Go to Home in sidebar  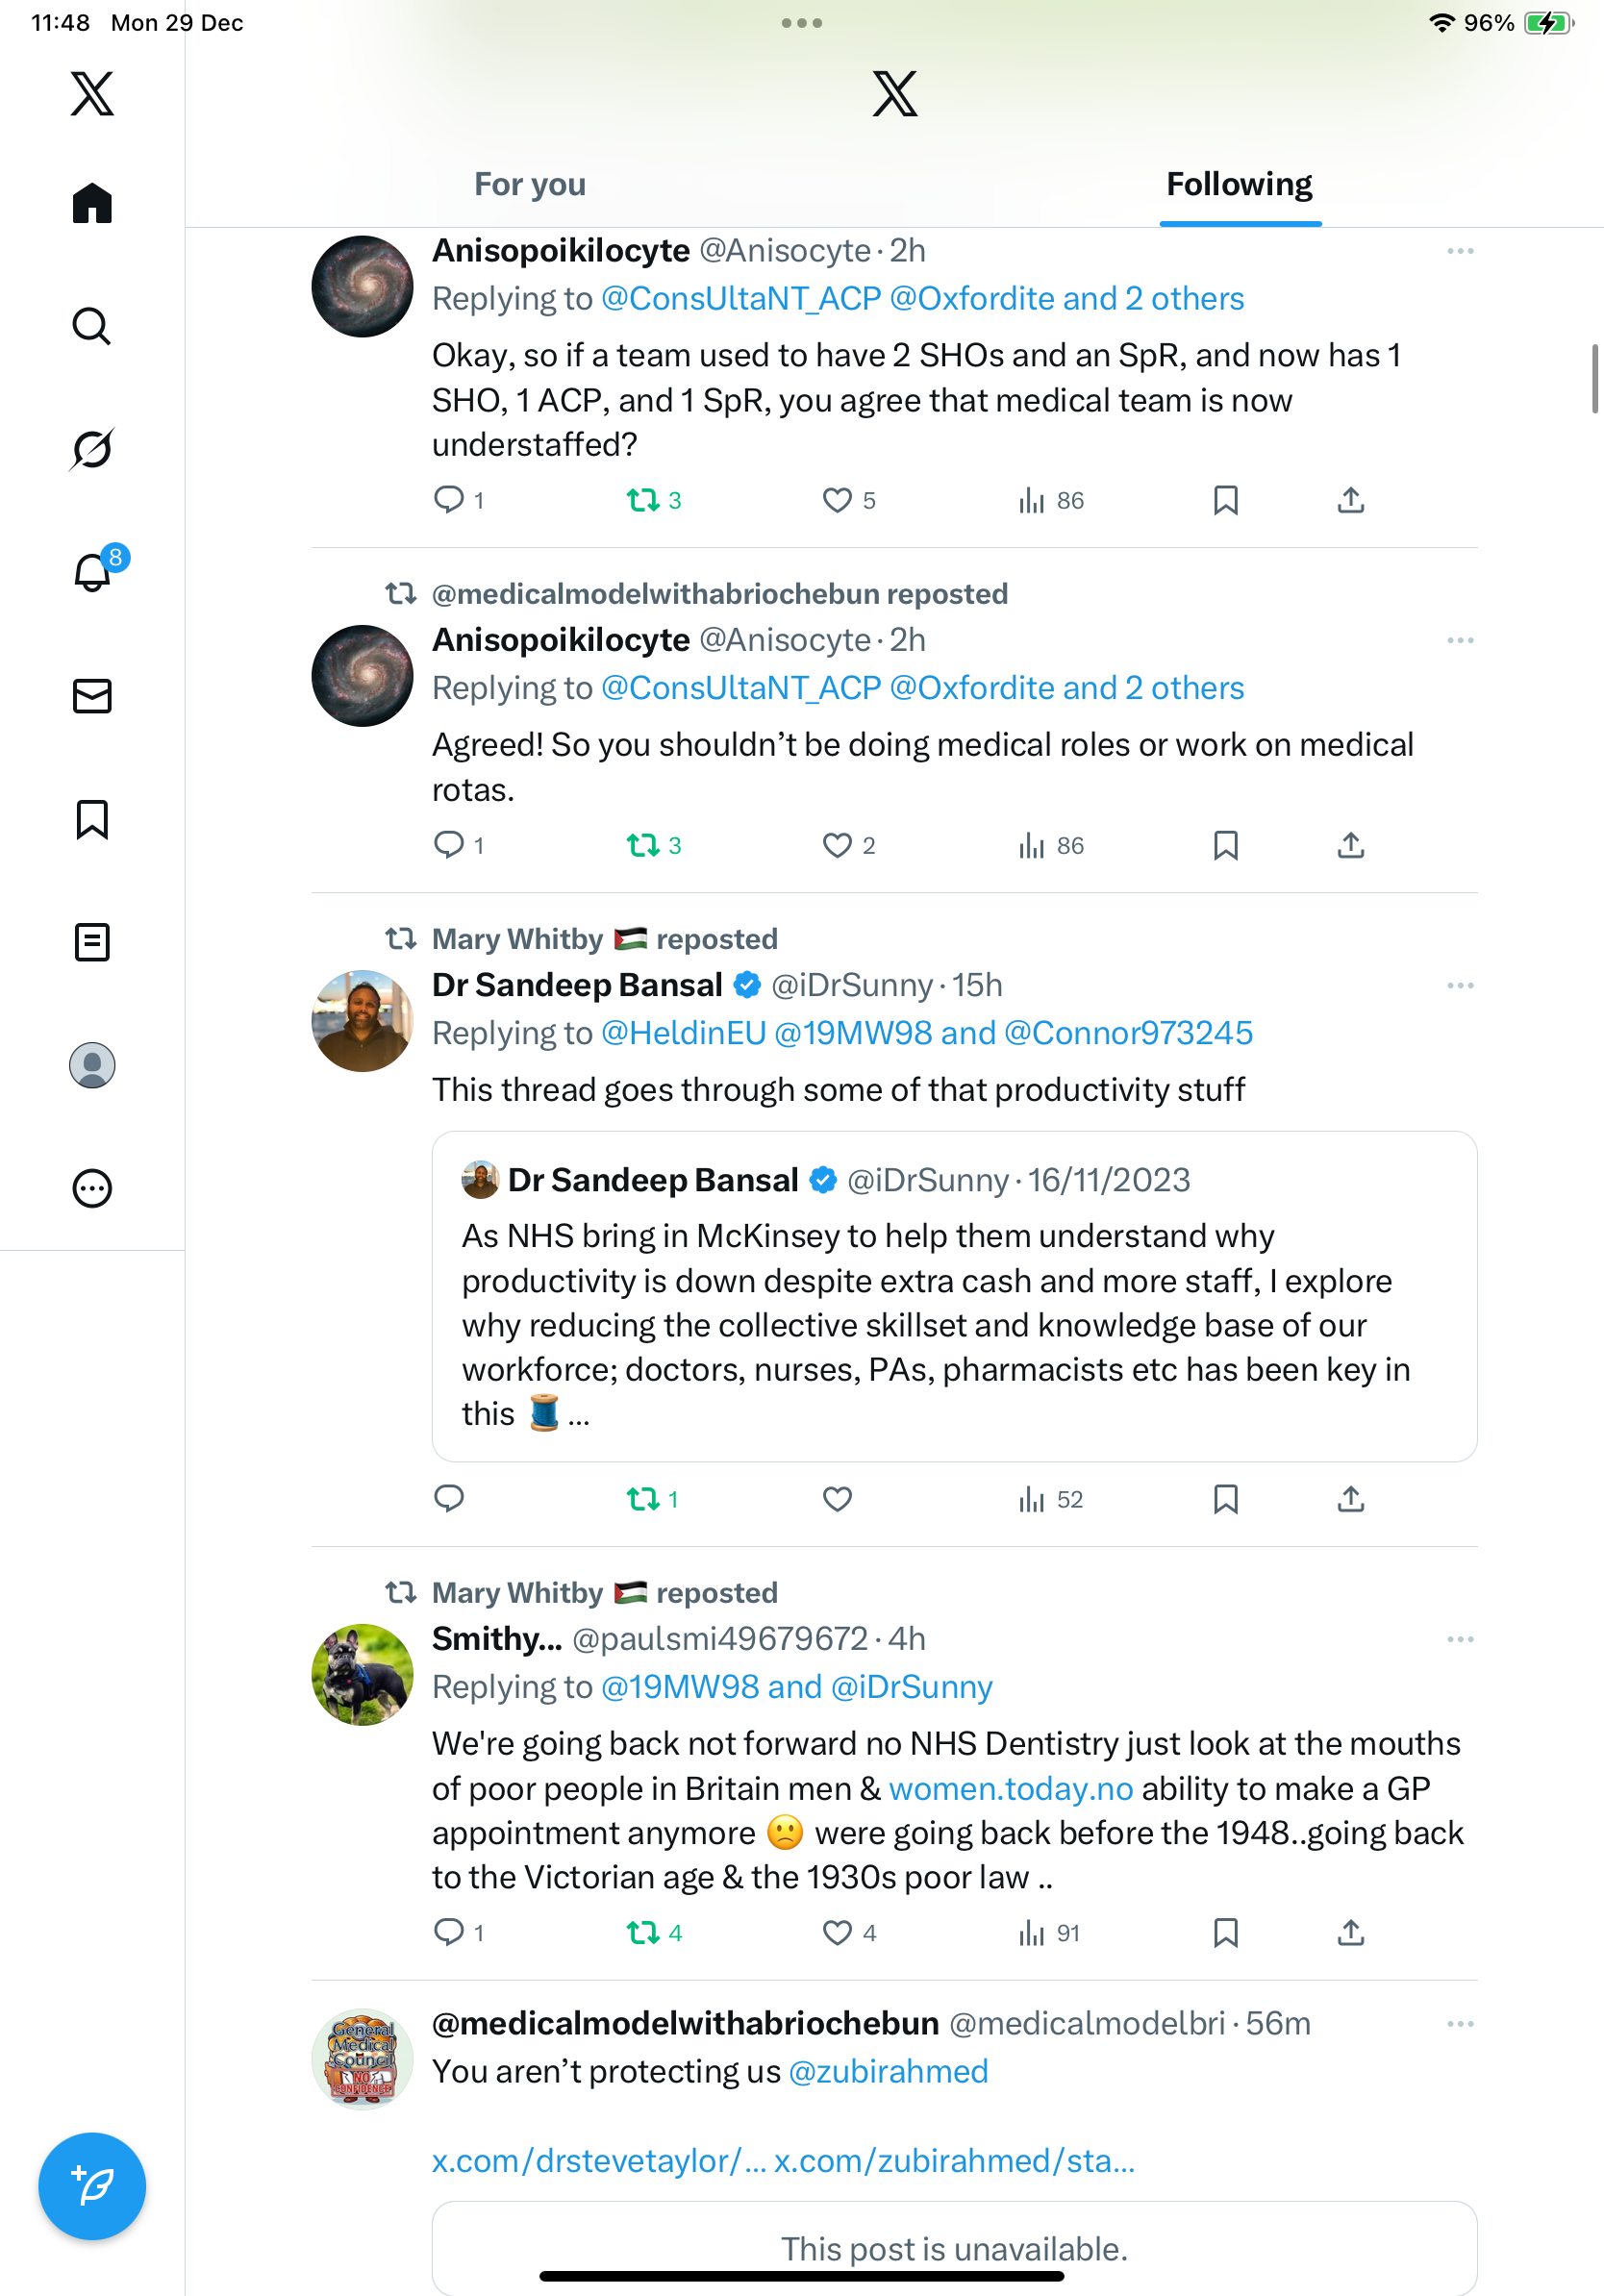point(92,203)
